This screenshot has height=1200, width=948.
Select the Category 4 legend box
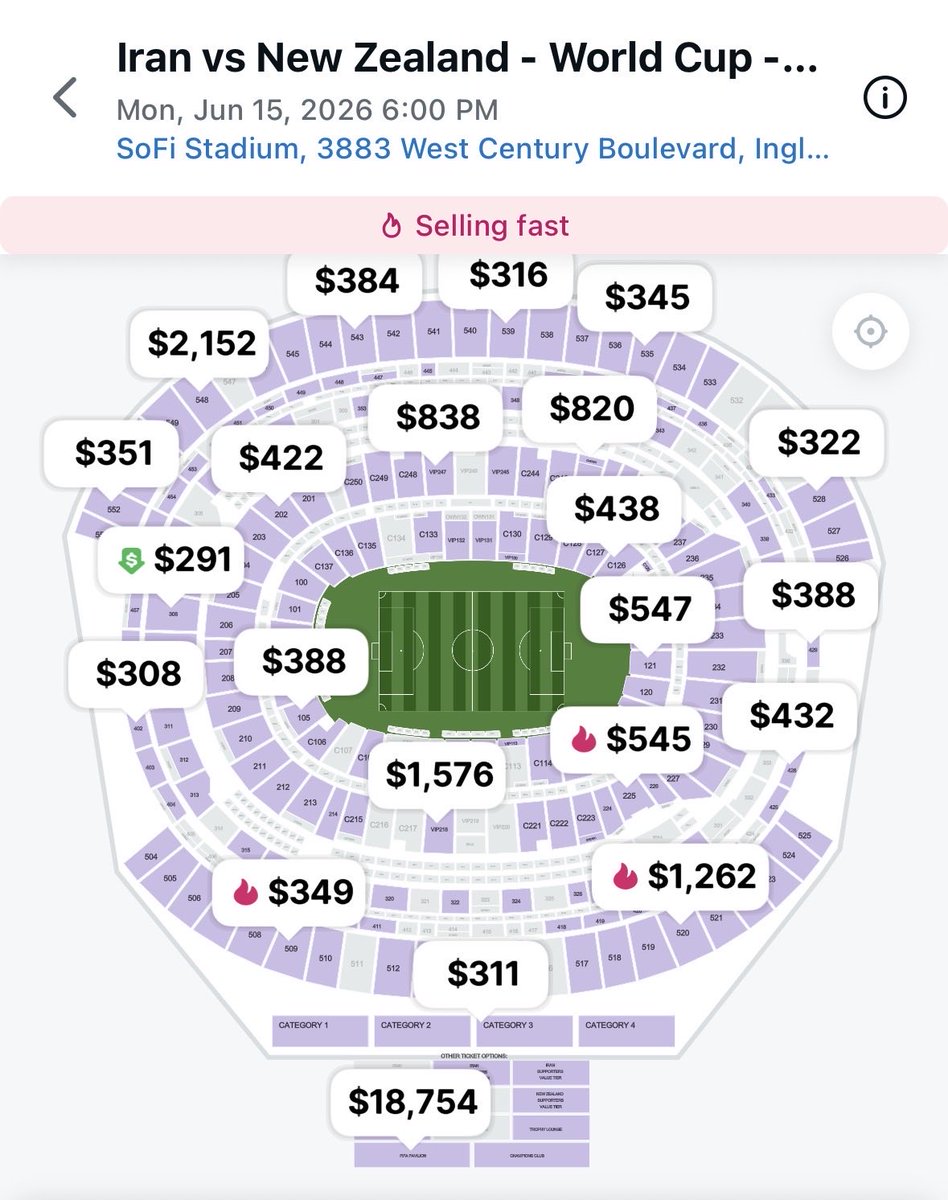(625, 1030)
